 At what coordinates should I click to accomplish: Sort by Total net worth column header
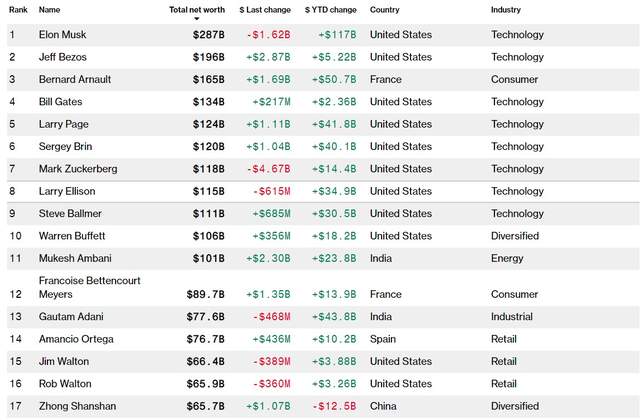click(x=197, y=10)
